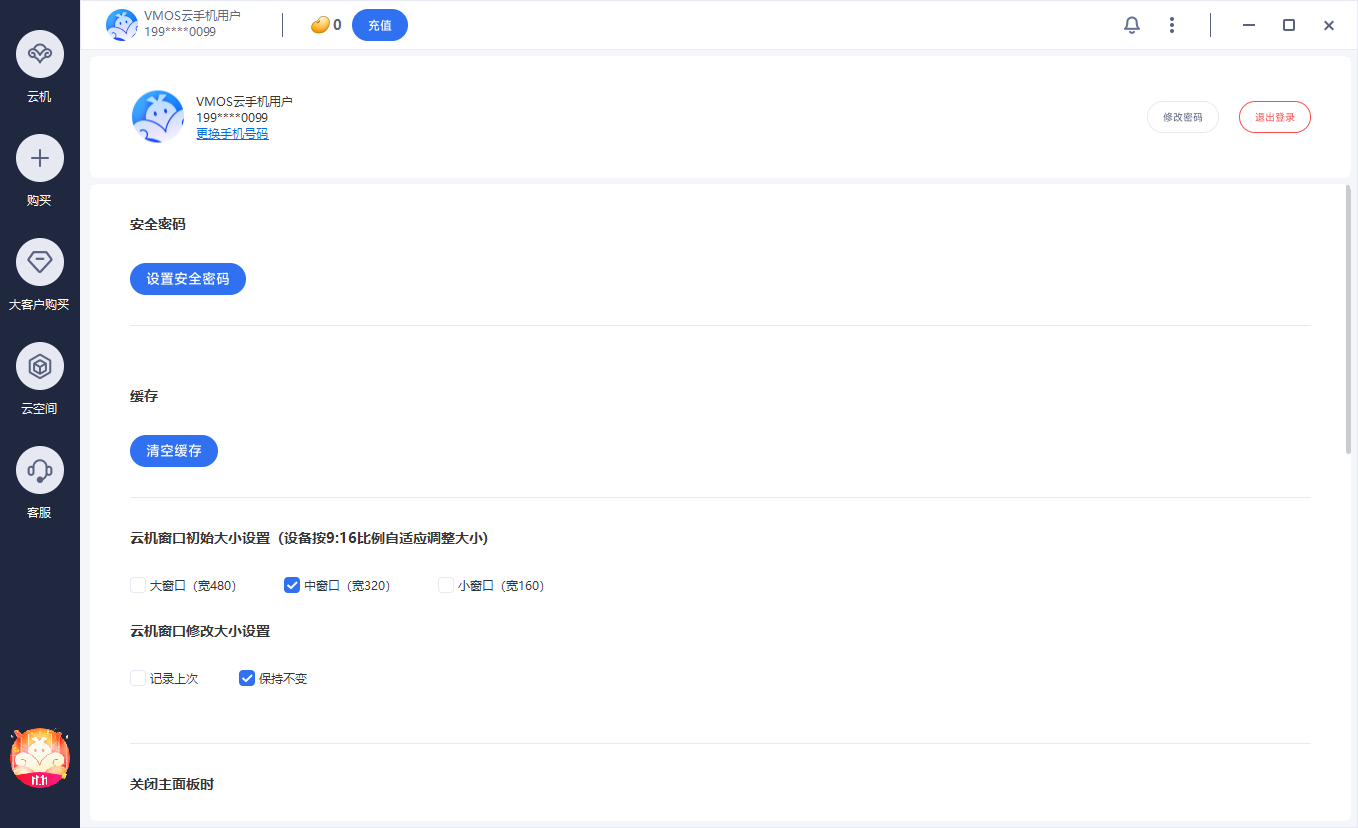Image resolution: width=1358 pixels, height=828 pixels.
Task: Open the 云机 cloud phone sidebar icon
Action: 40,54
